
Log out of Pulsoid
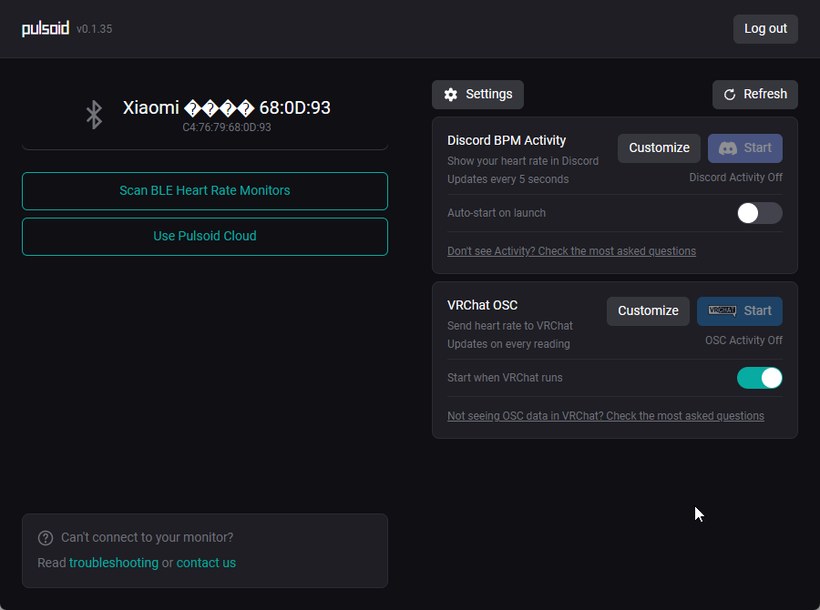pyautogui.click(x=765, y=29)
